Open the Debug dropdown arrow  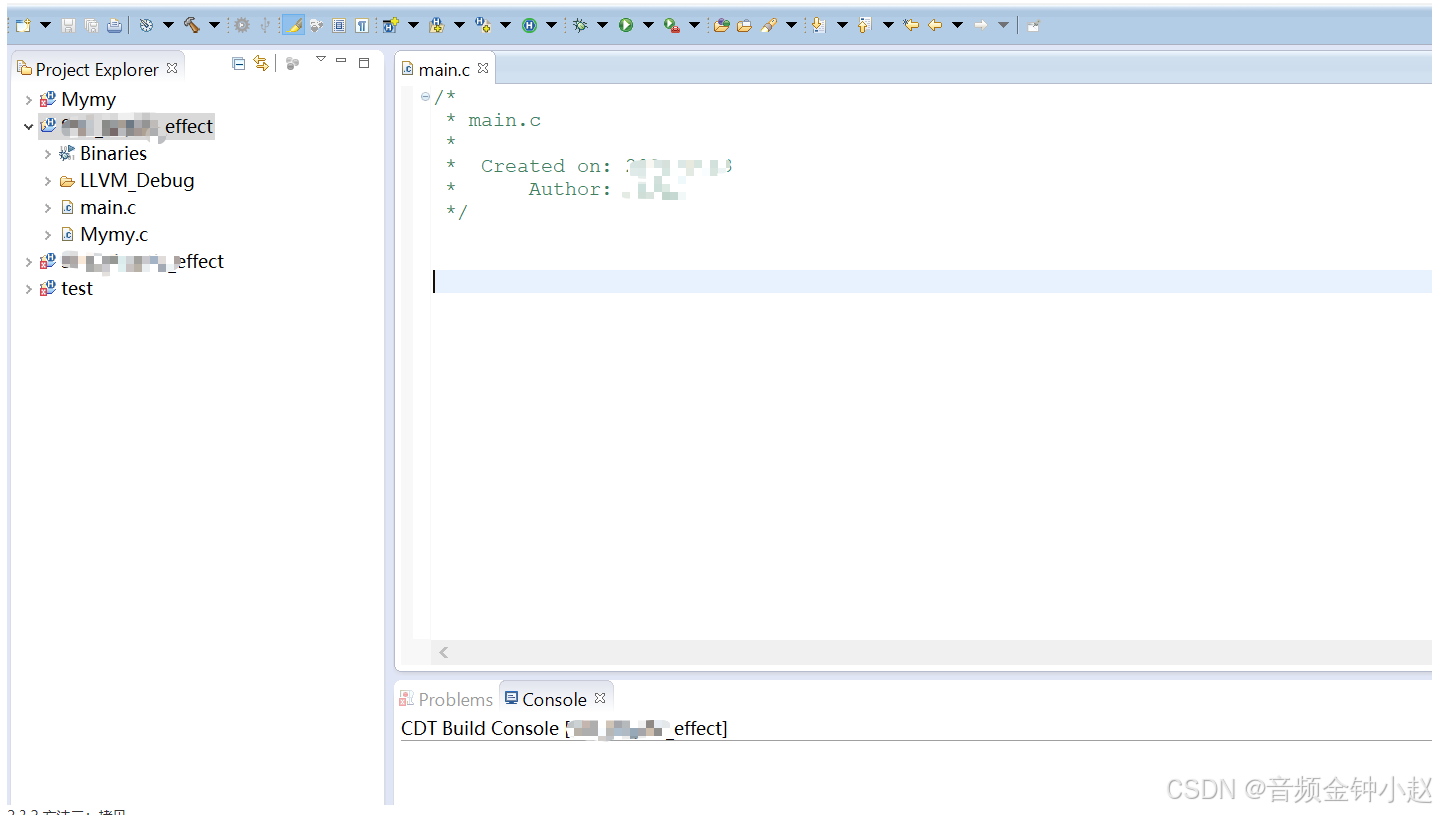(602, 25)
